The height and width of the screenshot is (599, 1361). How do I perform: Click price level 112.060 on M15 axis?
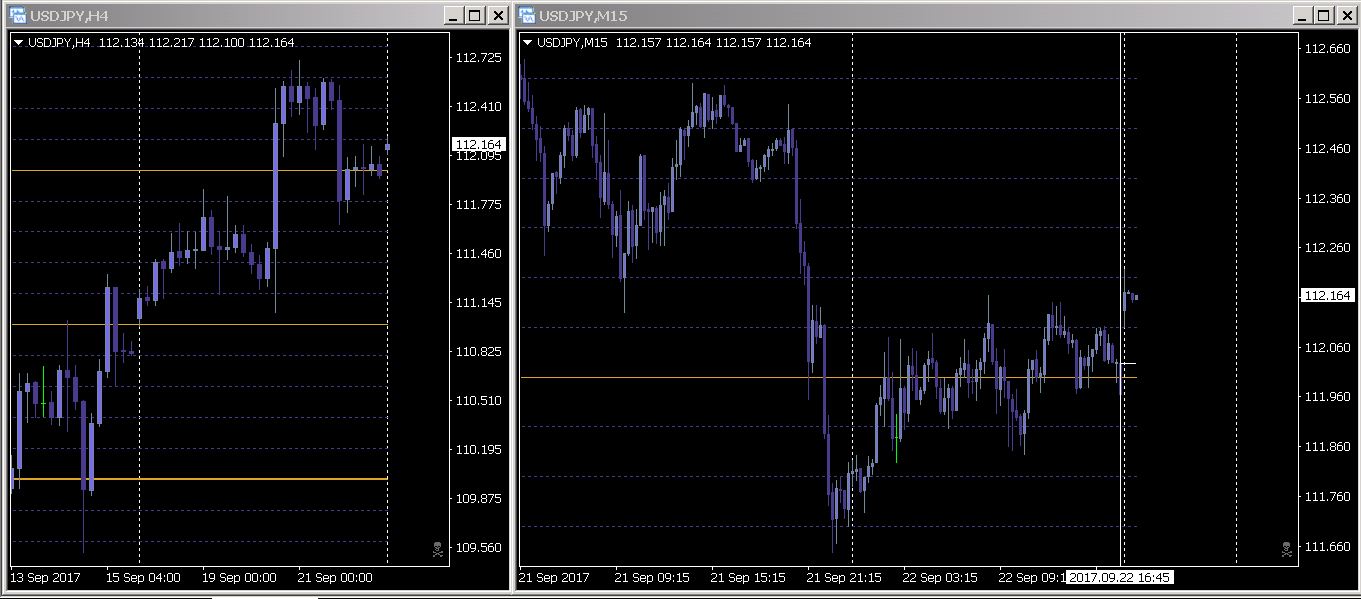(1327, 347)
